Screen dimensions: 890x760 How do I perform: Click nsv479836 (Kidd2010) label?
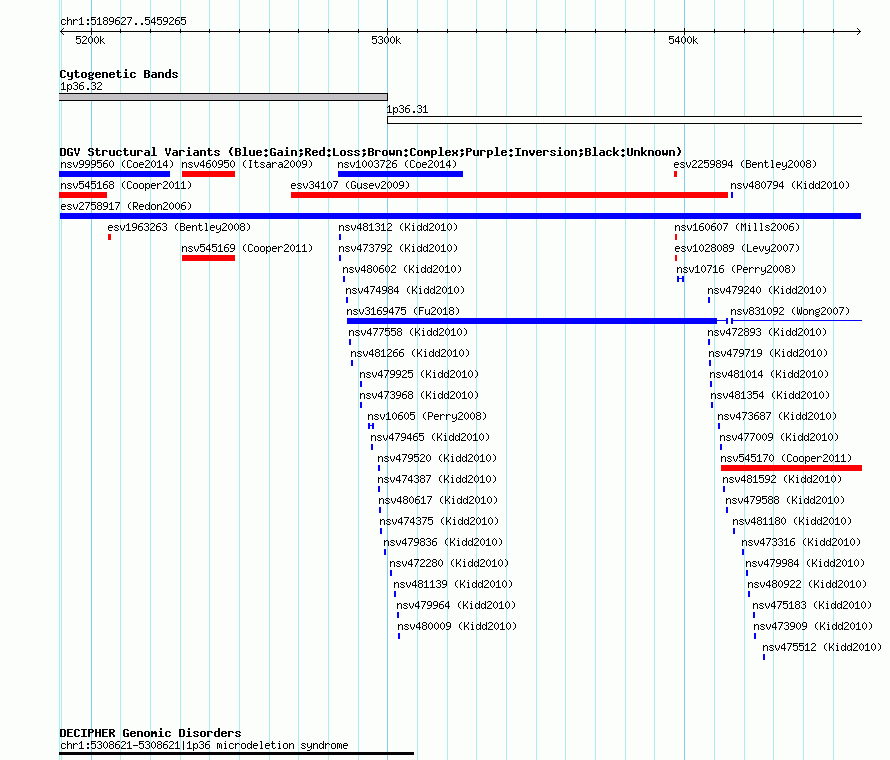pyautogui.click(x=443, y=542)
